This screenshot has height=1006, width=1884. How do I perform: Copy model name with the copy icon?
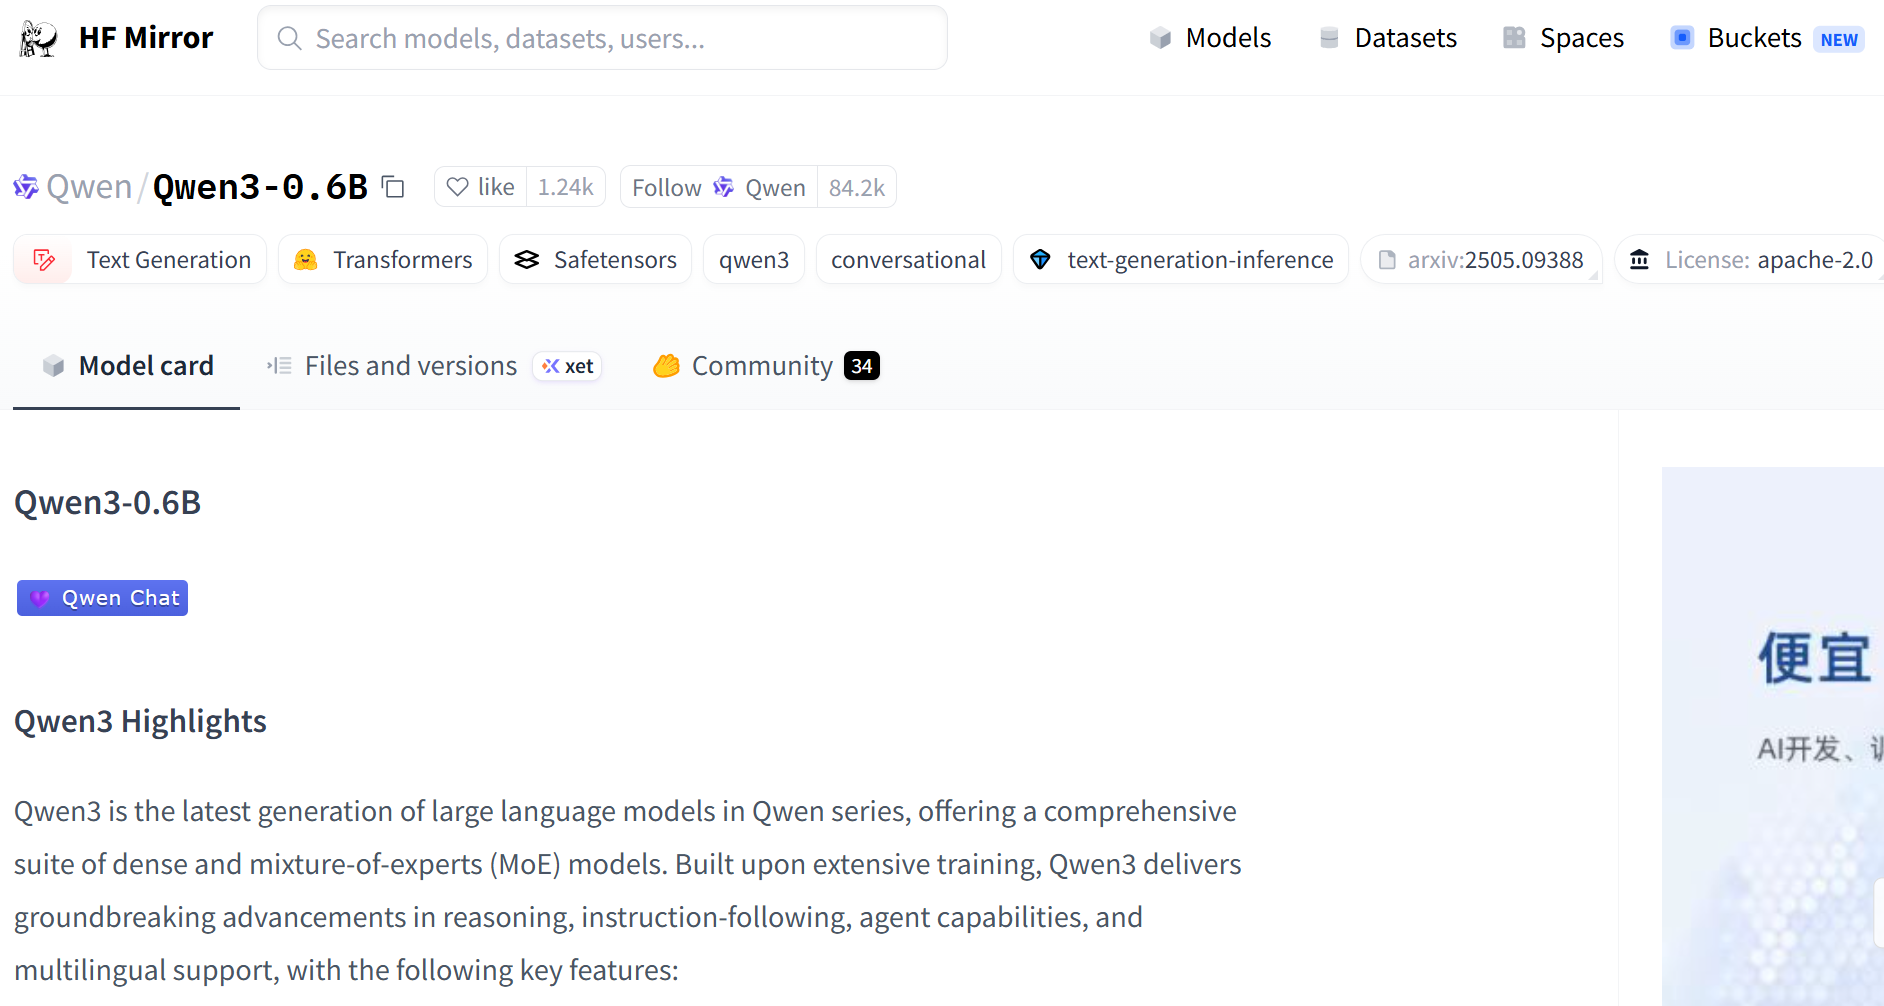point(393,187)
